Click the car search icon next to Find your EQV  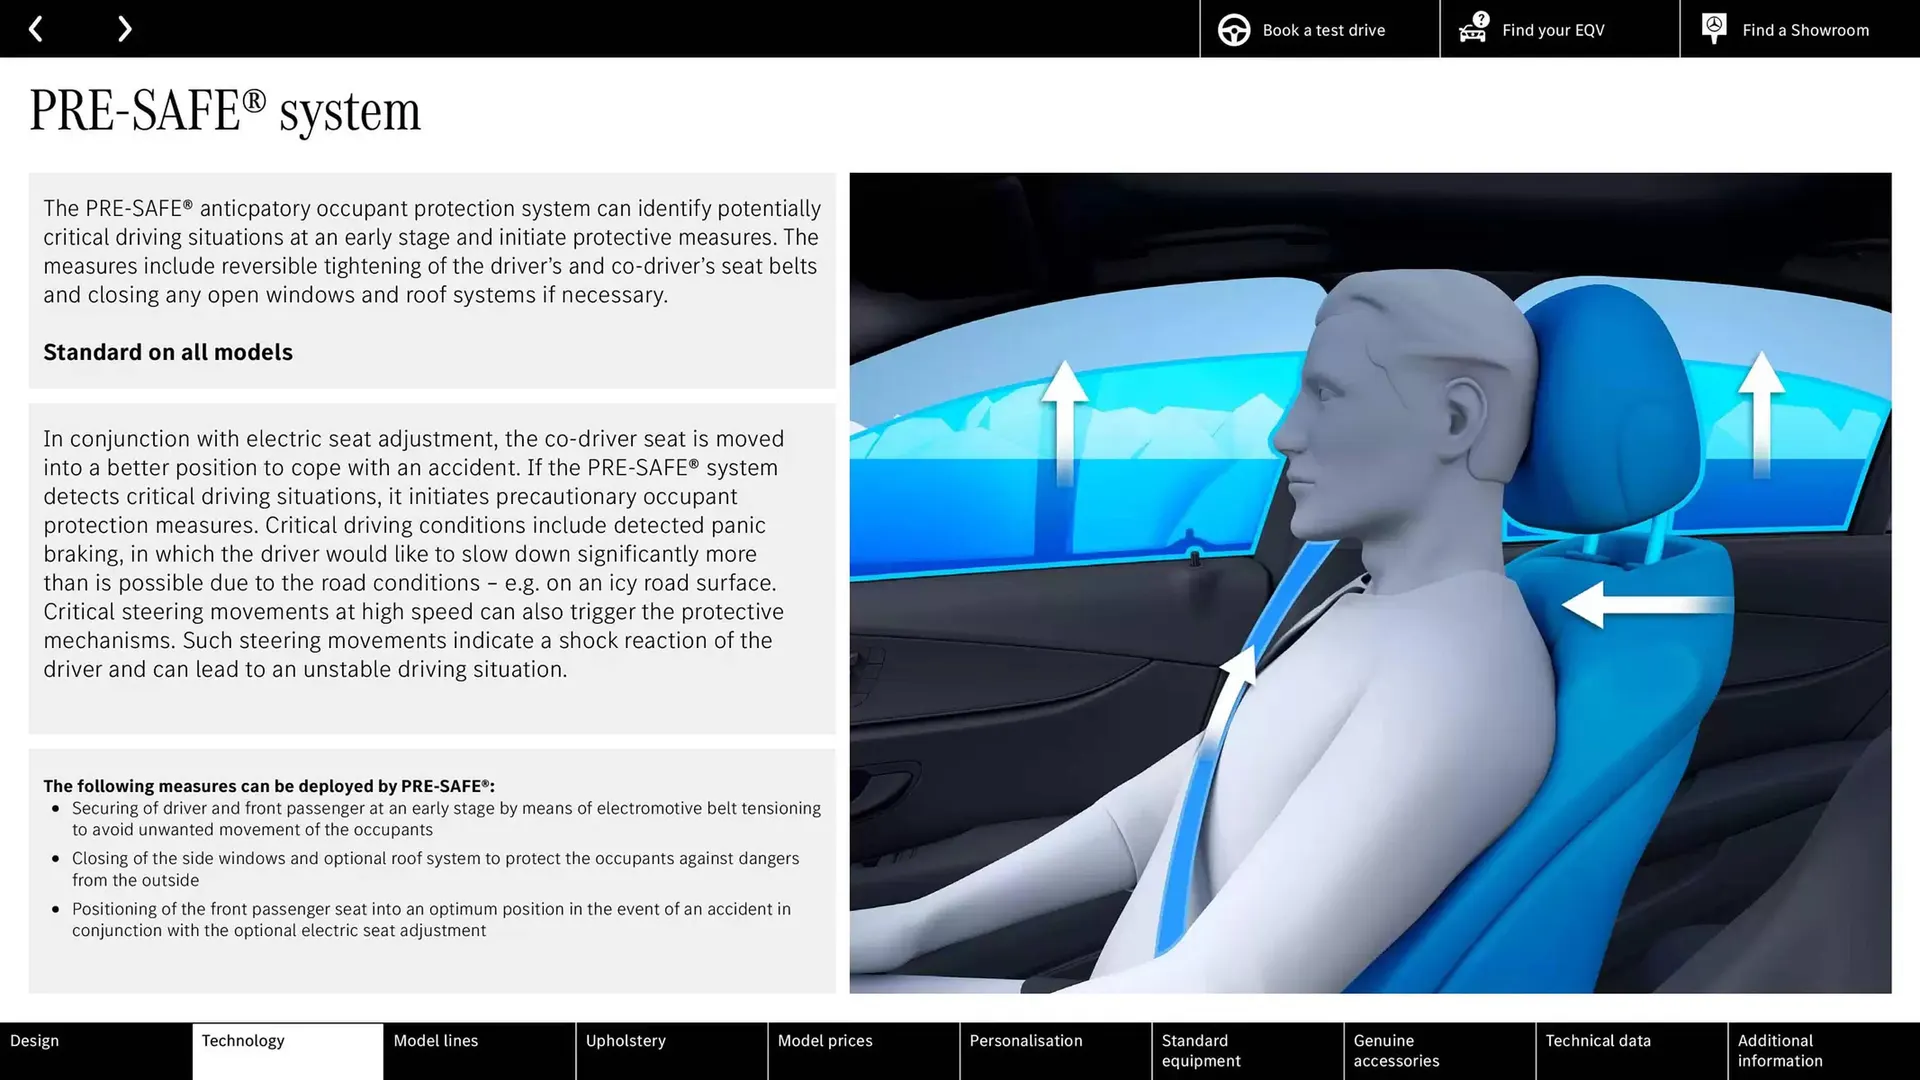[x=1471, y=31]
